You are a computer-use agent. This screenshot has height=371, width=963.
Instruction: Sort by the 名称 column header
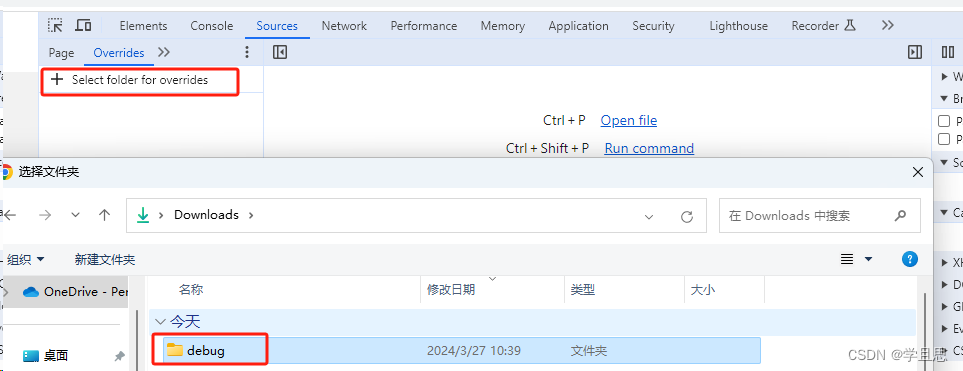pyautogui.click(x=191, y=290)
